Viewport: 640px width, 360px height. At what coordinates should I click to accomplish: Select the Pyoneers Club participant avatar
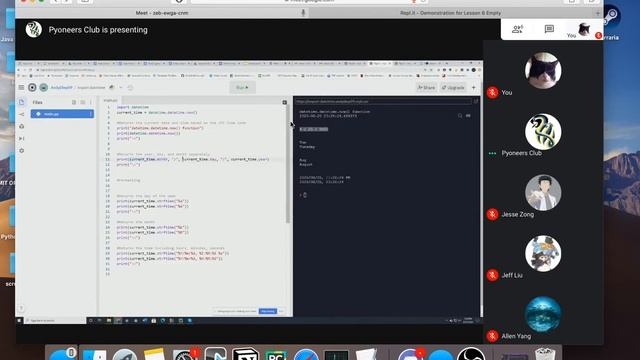tap(543, 132)
